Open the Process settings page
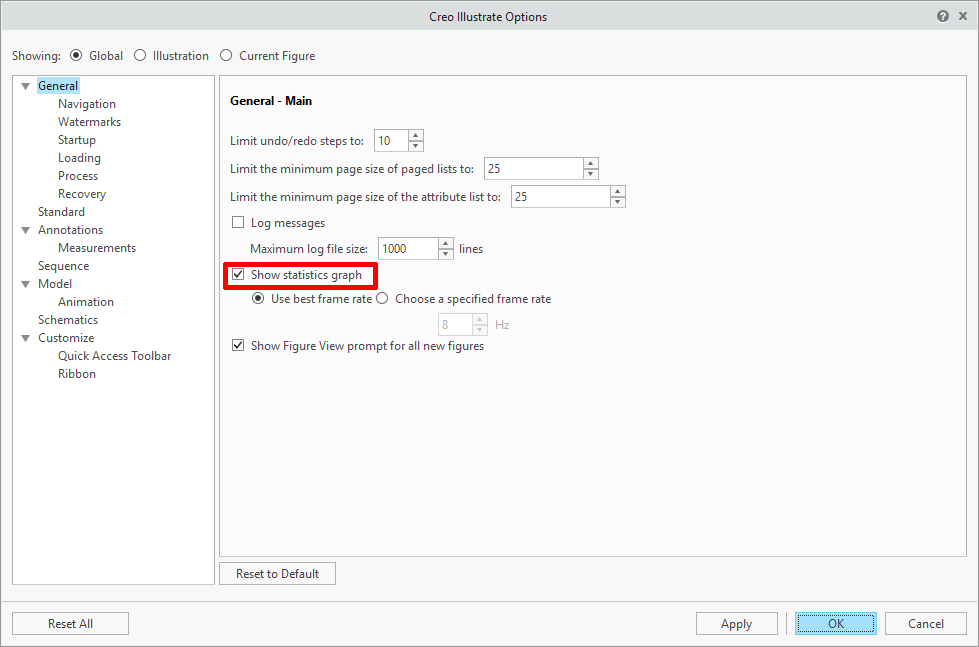 78,176
